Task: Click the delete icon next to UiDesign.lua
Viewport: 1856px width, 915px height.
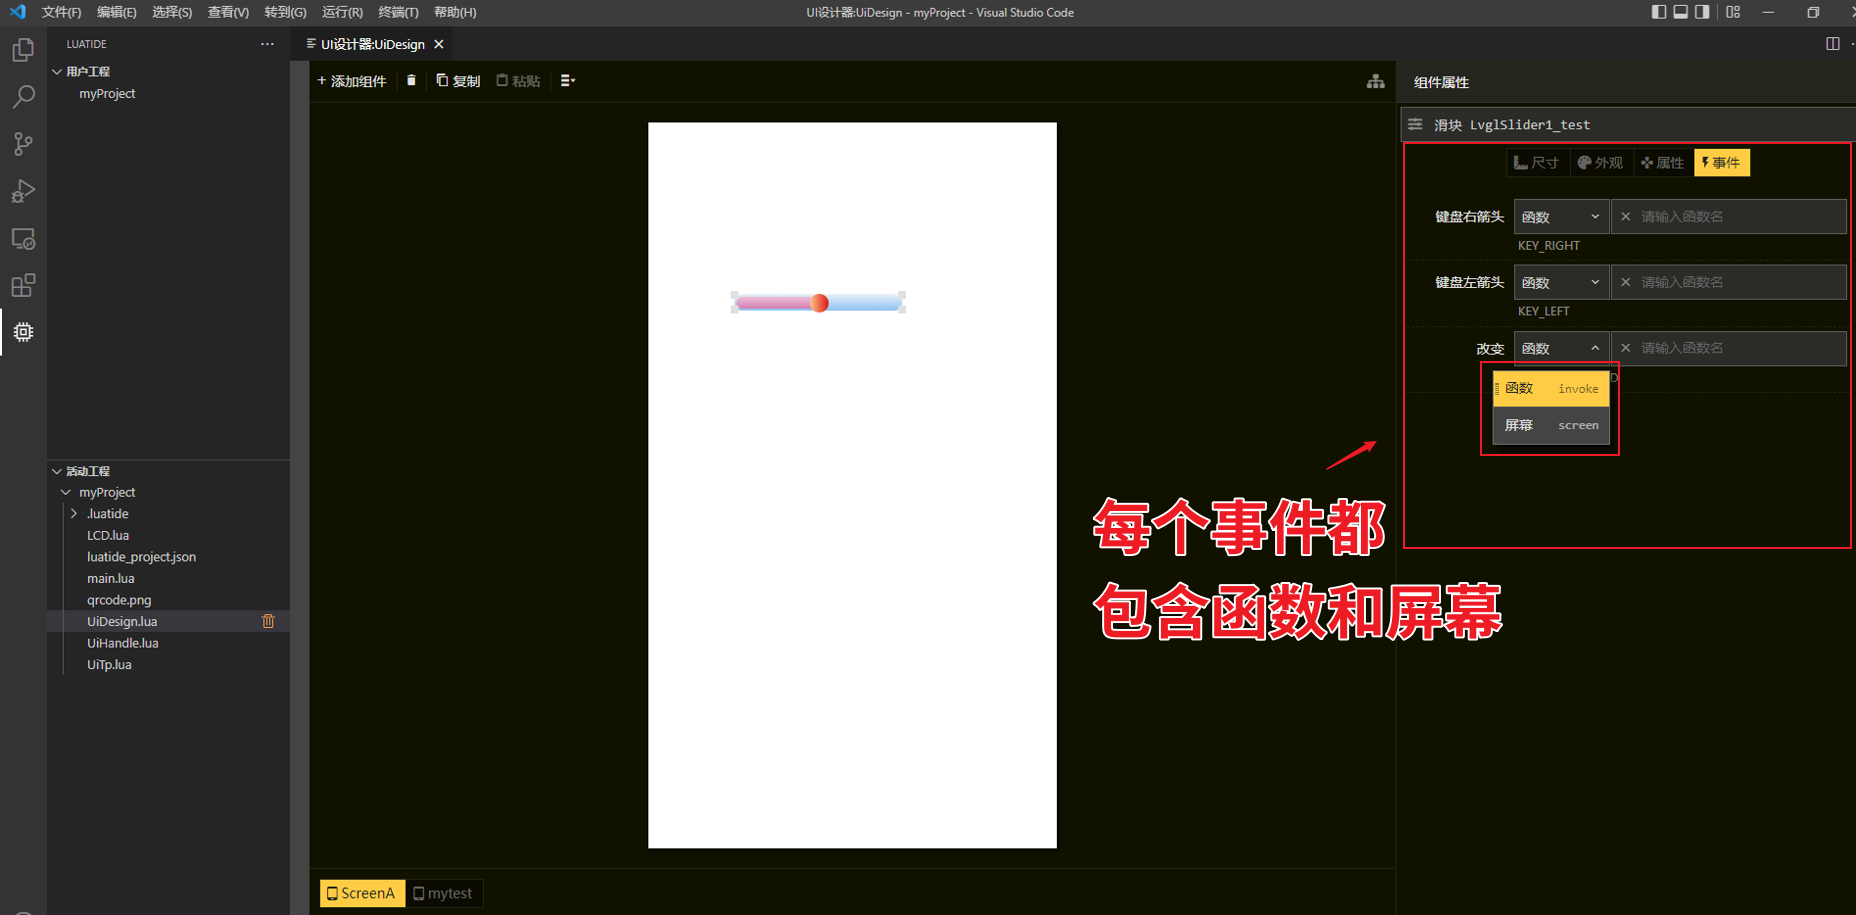Action: click(x=268, y=620)
